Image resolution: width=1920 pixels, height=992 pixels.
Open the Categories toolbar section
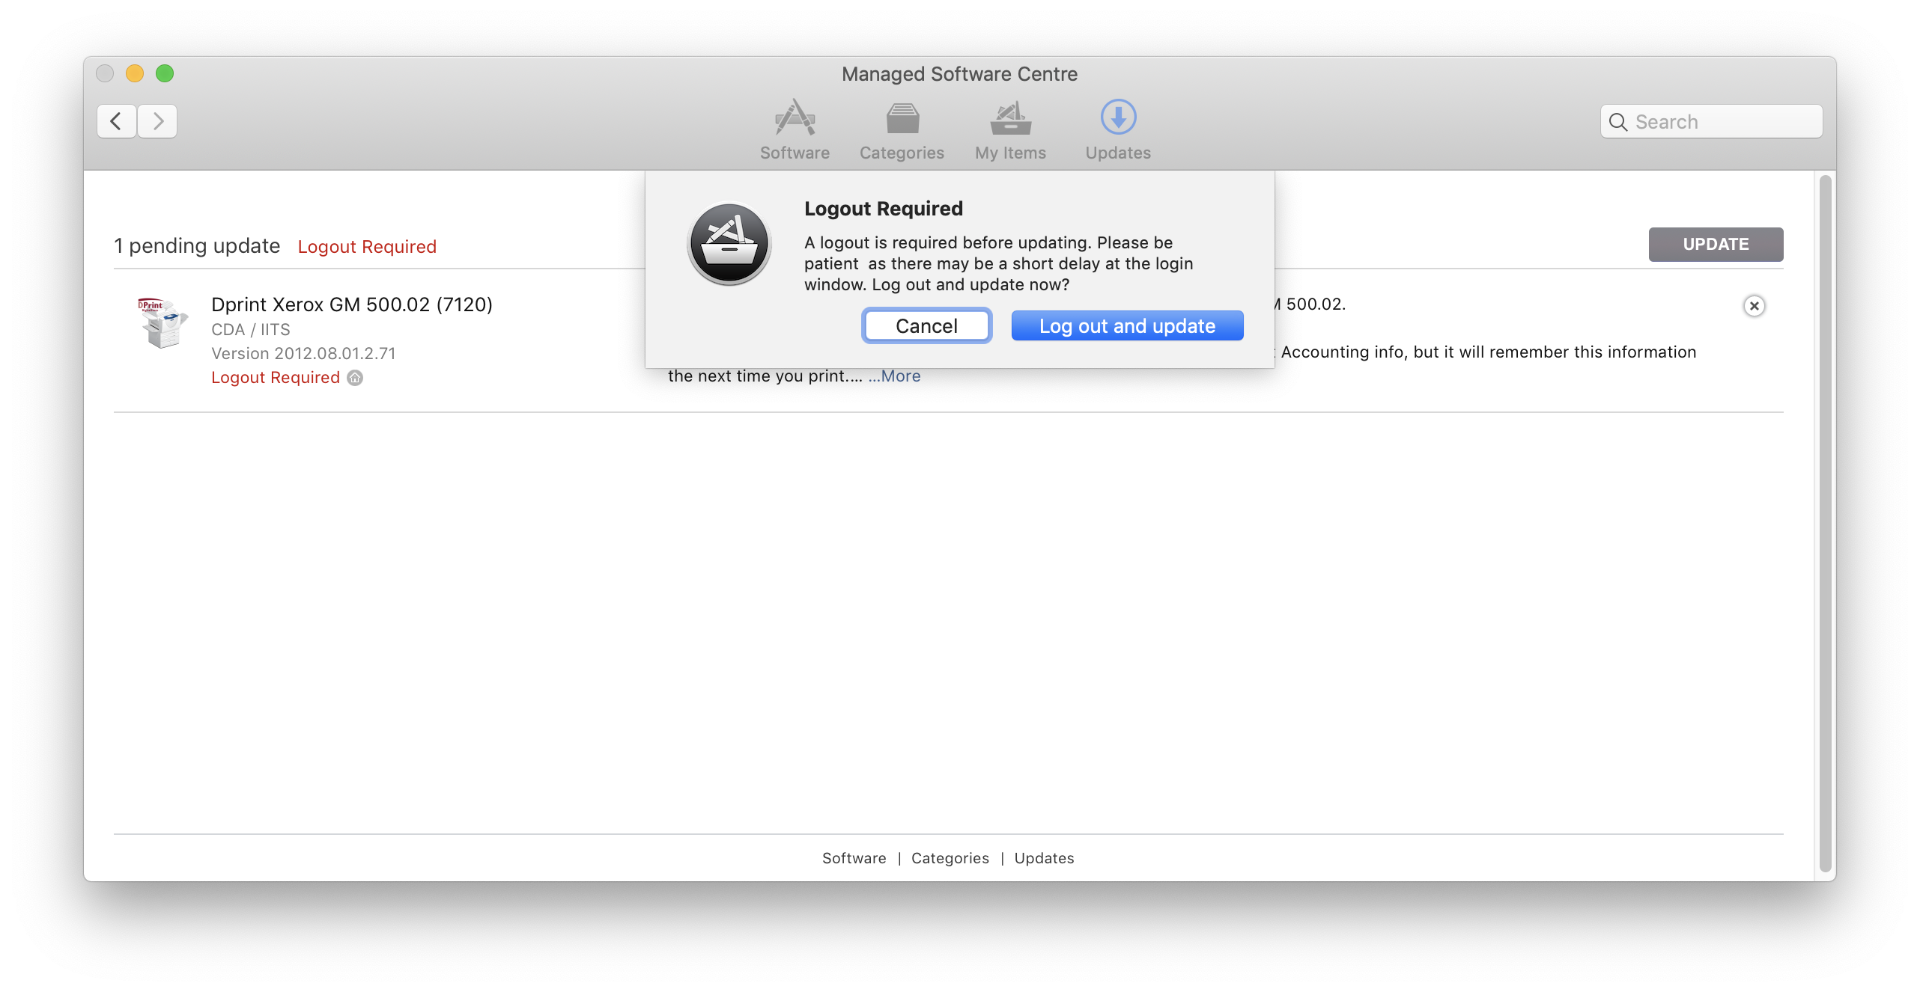(902, 130)
